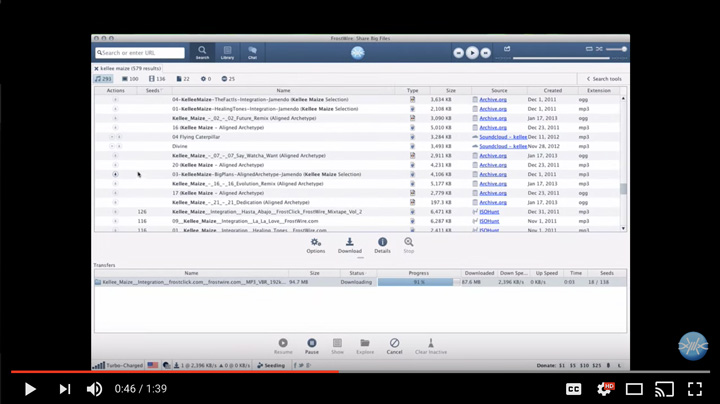720x404 pixels.
Task: Skip to next track in FrostWire player
Action: pos(485,53)
